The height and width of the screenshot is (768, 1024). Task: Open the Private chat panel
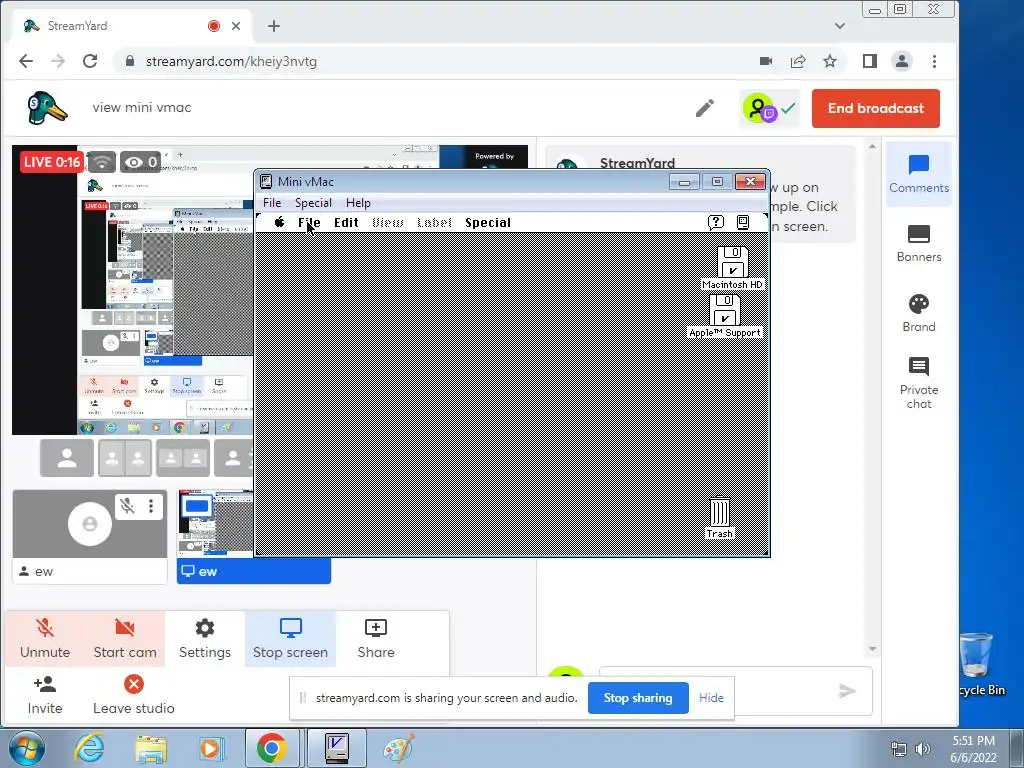point(919,383)
